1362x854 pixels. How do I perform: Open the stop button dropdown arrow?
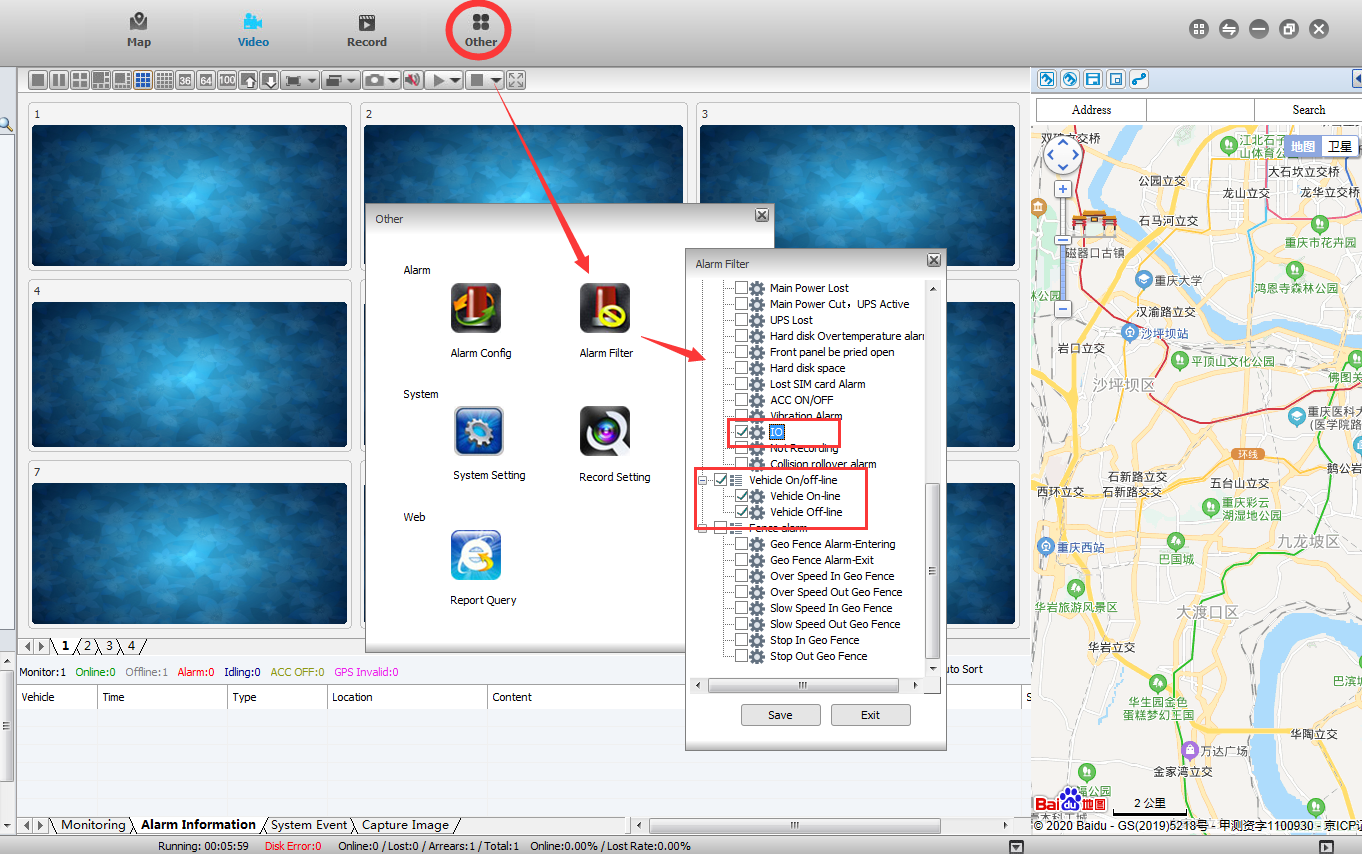pos(497,80)
